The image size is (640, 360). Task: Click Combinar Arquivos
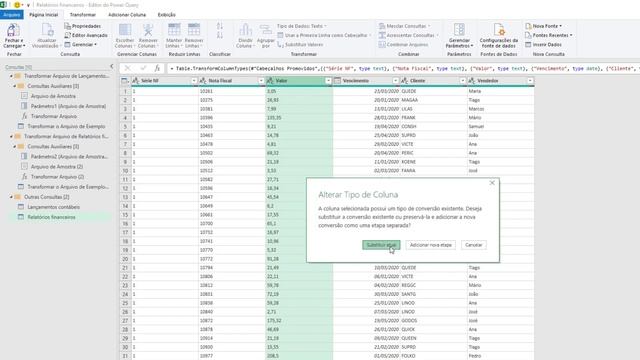[x=403, y=44]
